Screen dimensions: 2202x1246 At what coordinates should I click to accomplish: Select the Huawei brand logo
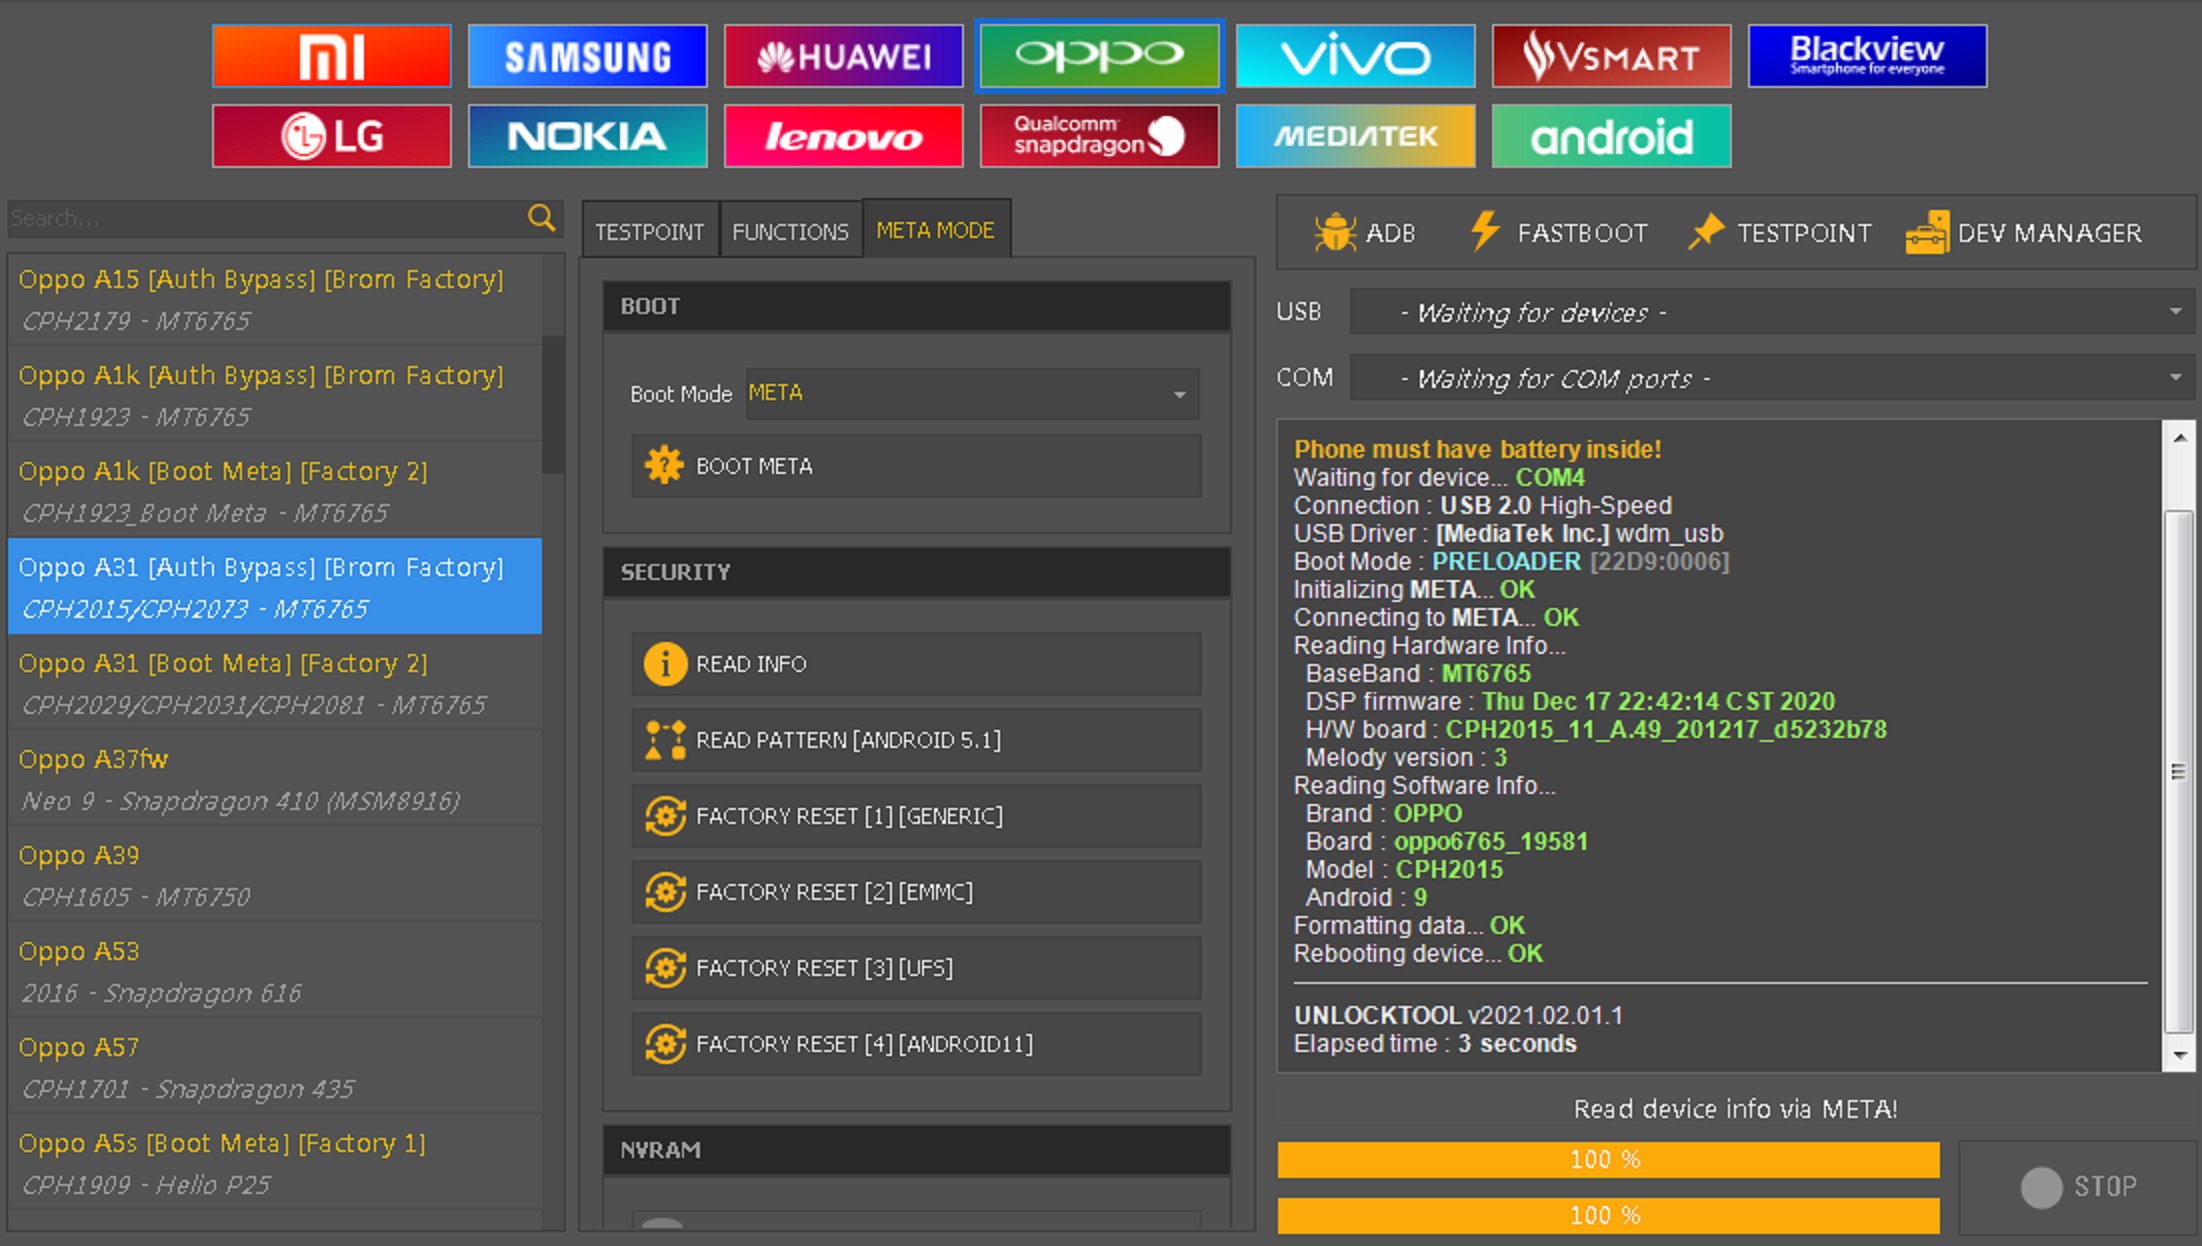(843, 56)
